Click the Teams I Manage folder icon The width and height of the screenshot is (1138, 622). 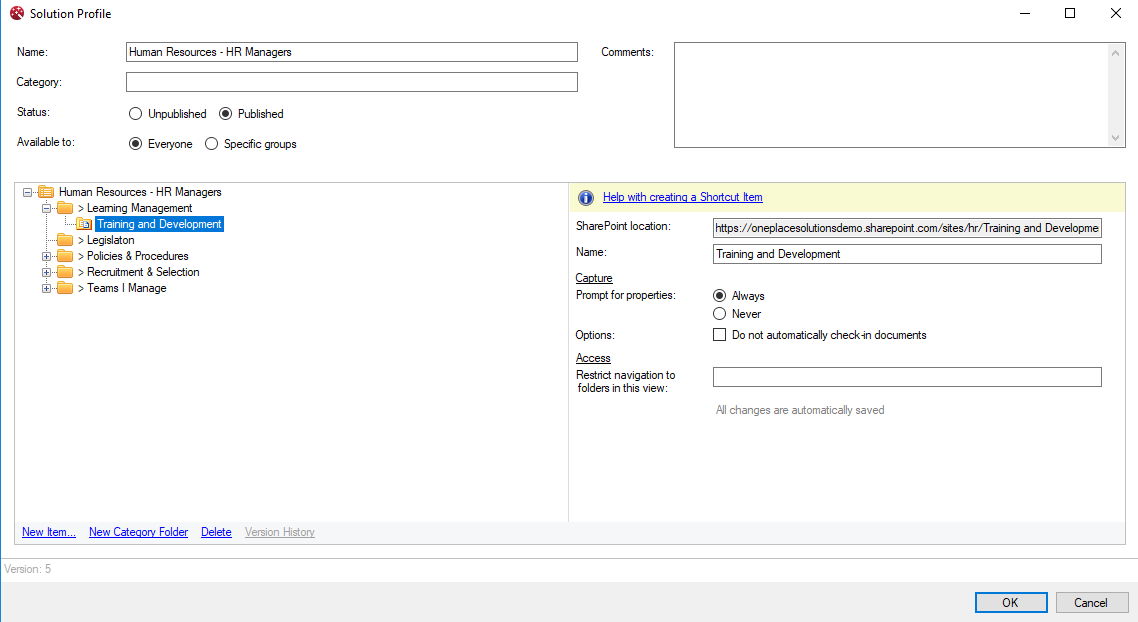pyautogui.click(x=65, y=288)
